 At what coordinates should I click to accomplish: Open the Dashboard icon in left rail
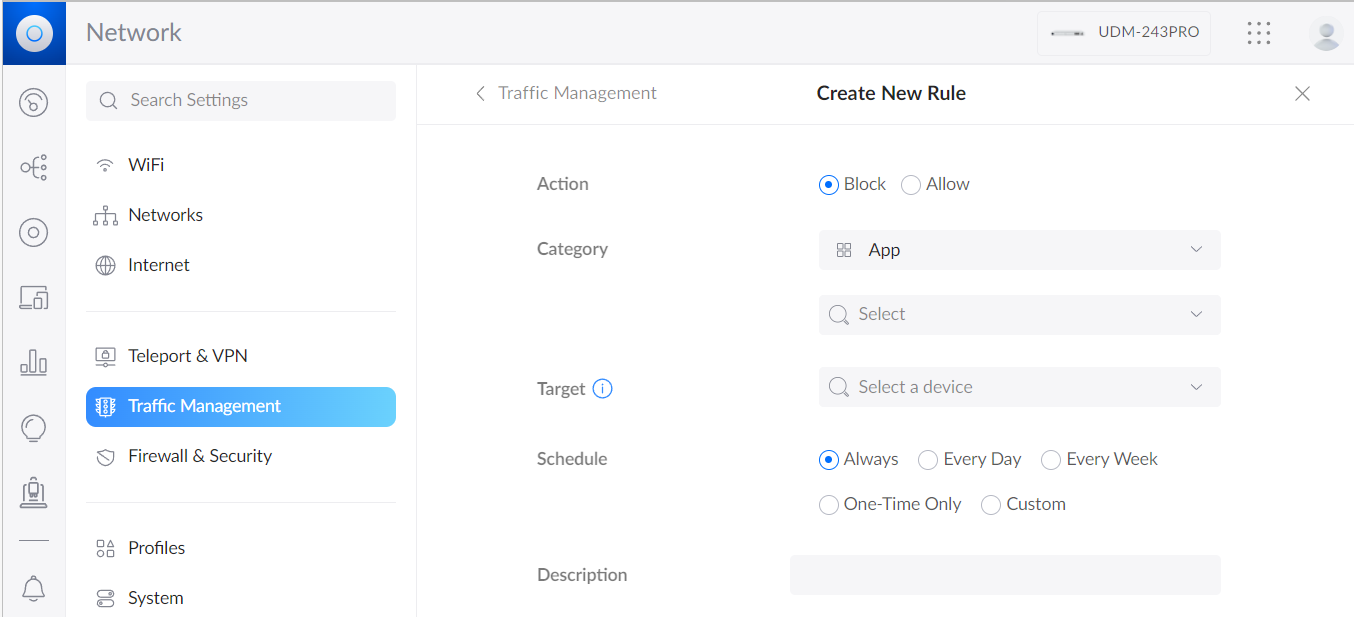pyautogui.click(x=33, y=102)
